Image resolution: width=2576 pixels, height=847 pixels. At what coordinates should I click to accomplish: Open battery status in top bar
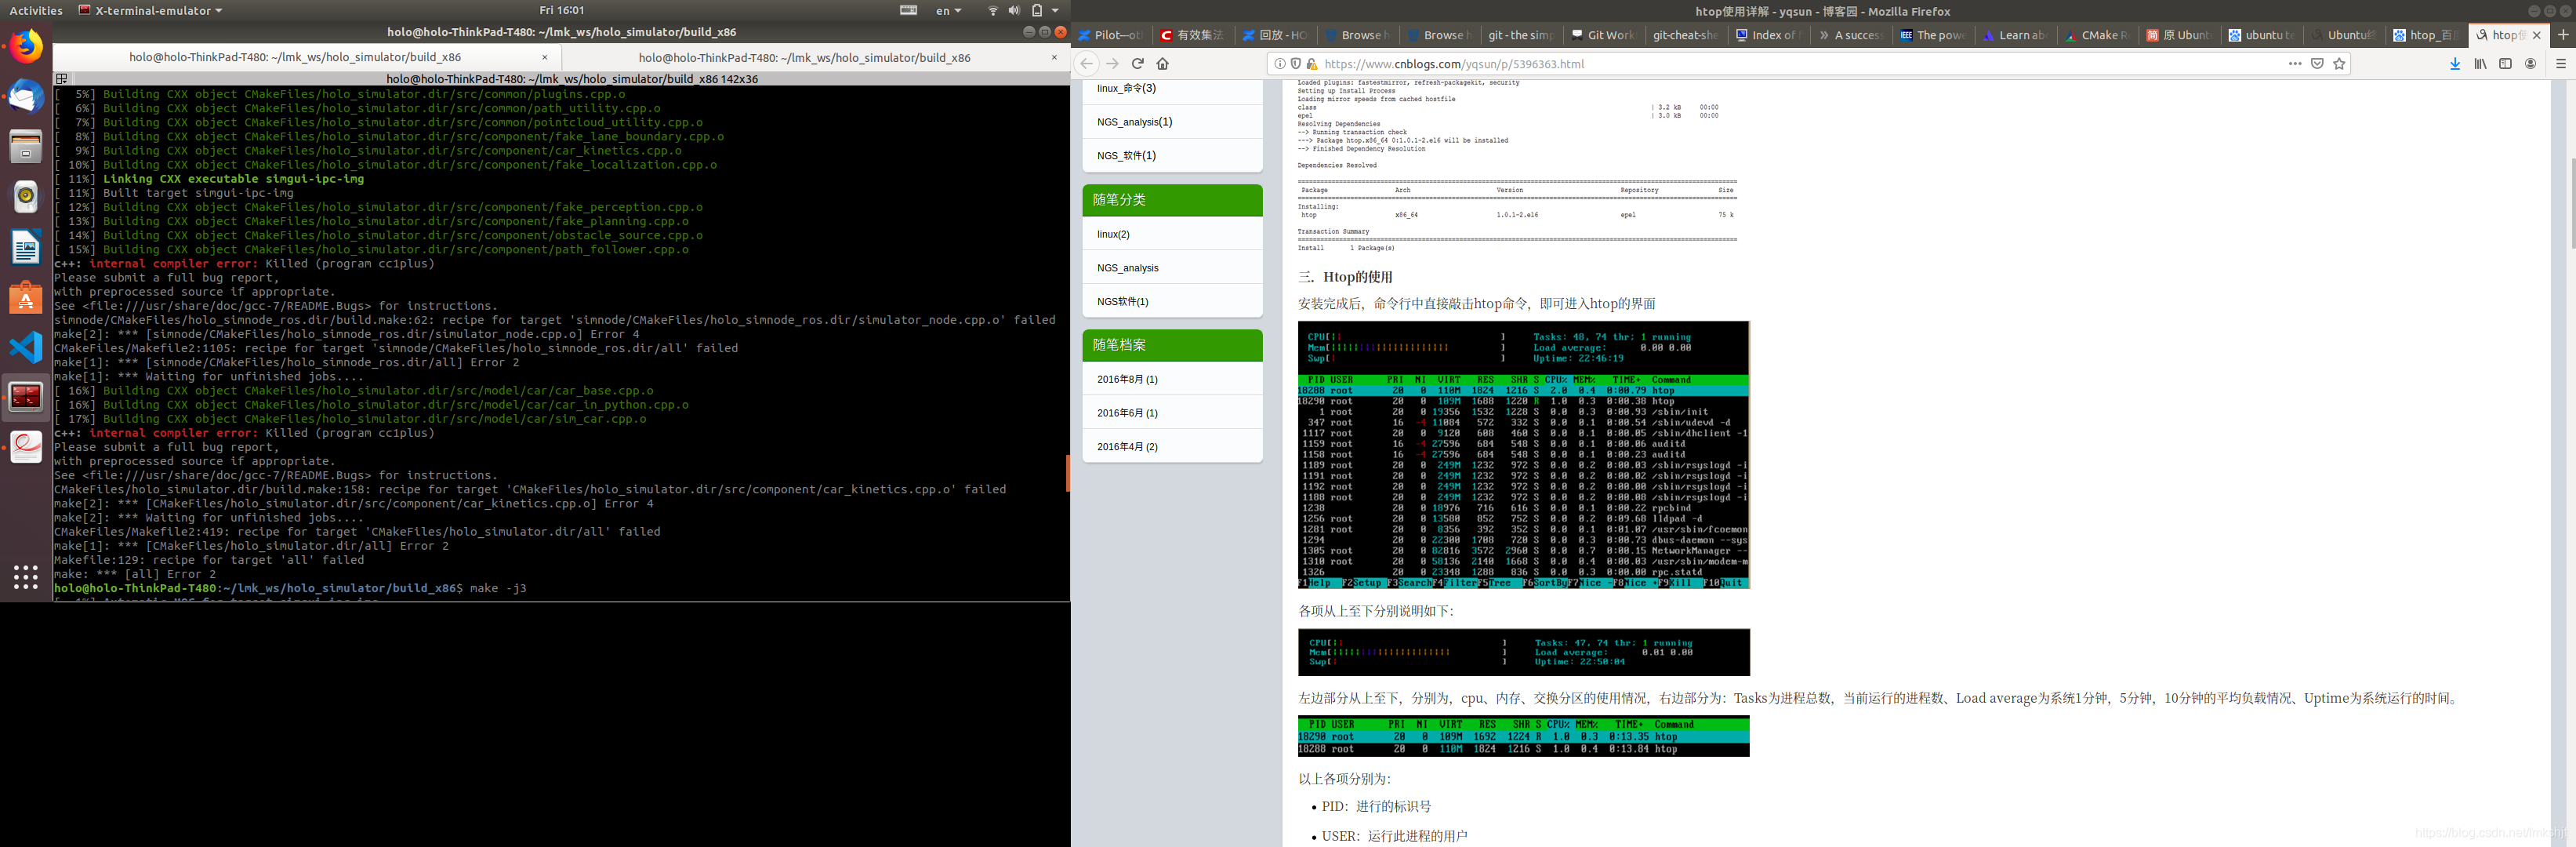coord(1037,10)
